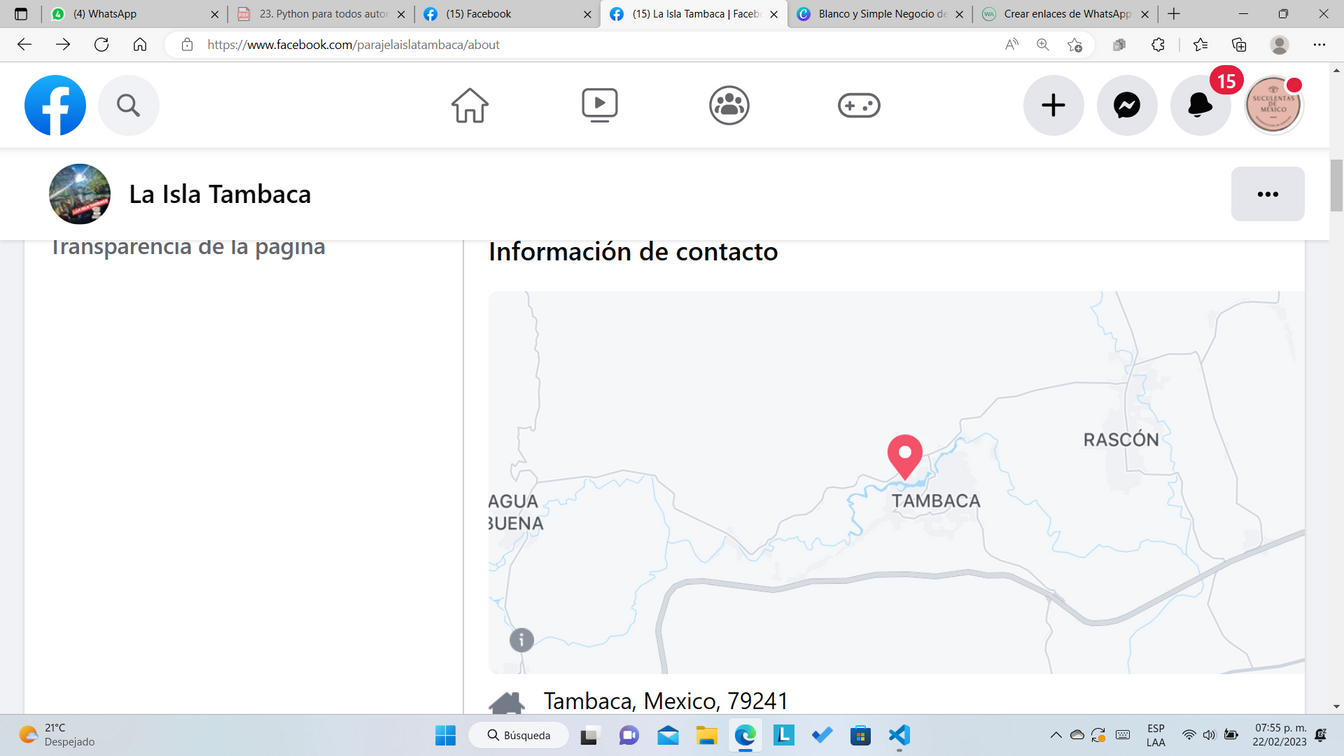
Task: Open the page three-dots options menu
Action: click(1267, 194)
